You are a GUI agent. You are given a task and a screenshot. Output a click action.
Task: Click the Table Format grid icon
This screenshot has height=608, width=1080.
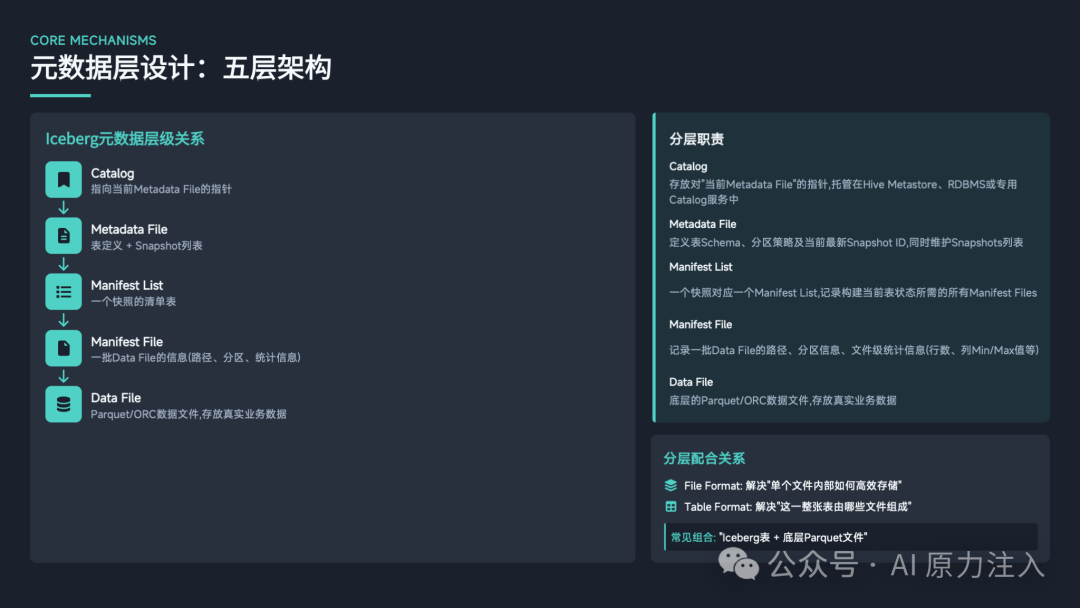point(671,507)
